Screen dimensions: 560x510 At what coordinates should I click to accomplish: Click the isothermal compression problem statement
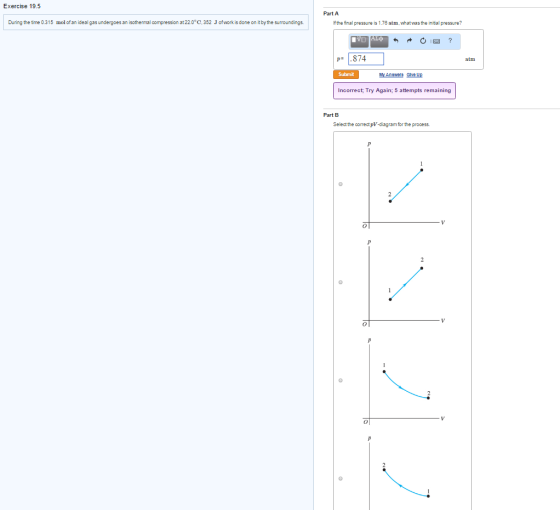click(156, 22)
